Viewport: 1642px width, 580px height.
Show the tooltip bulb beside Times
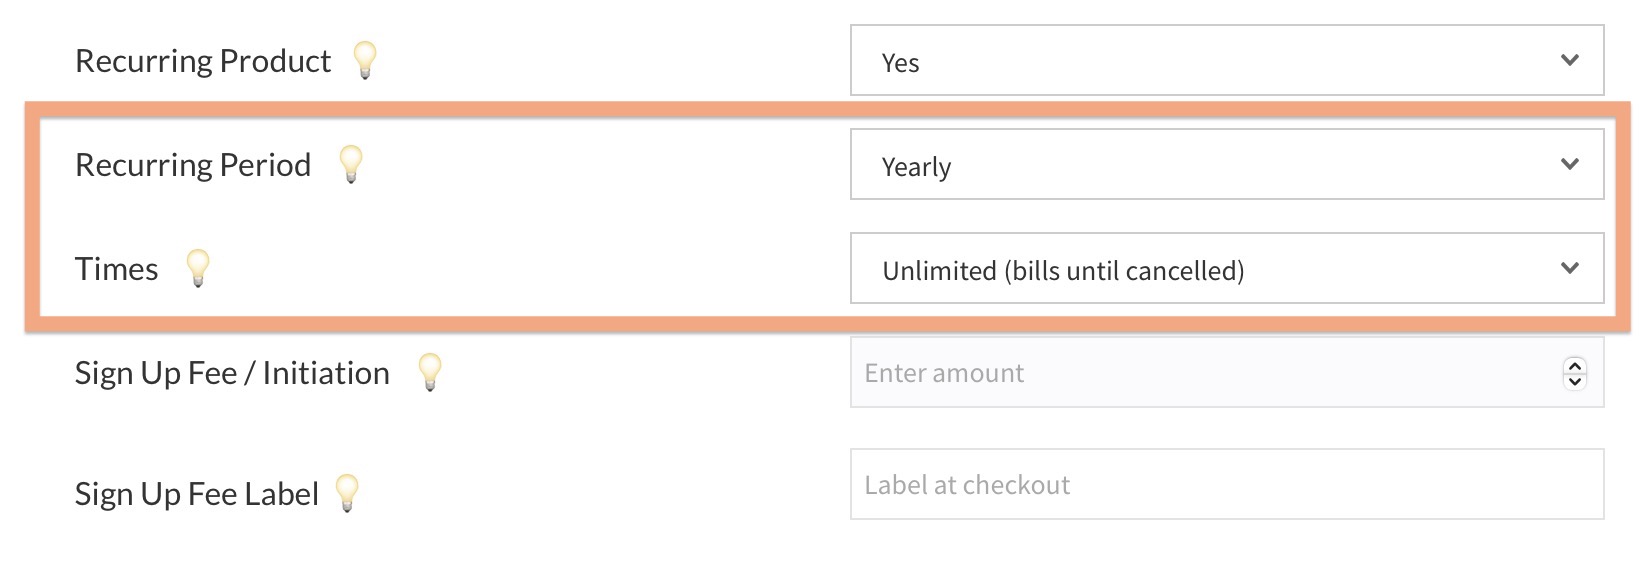[x=198, y=267]
